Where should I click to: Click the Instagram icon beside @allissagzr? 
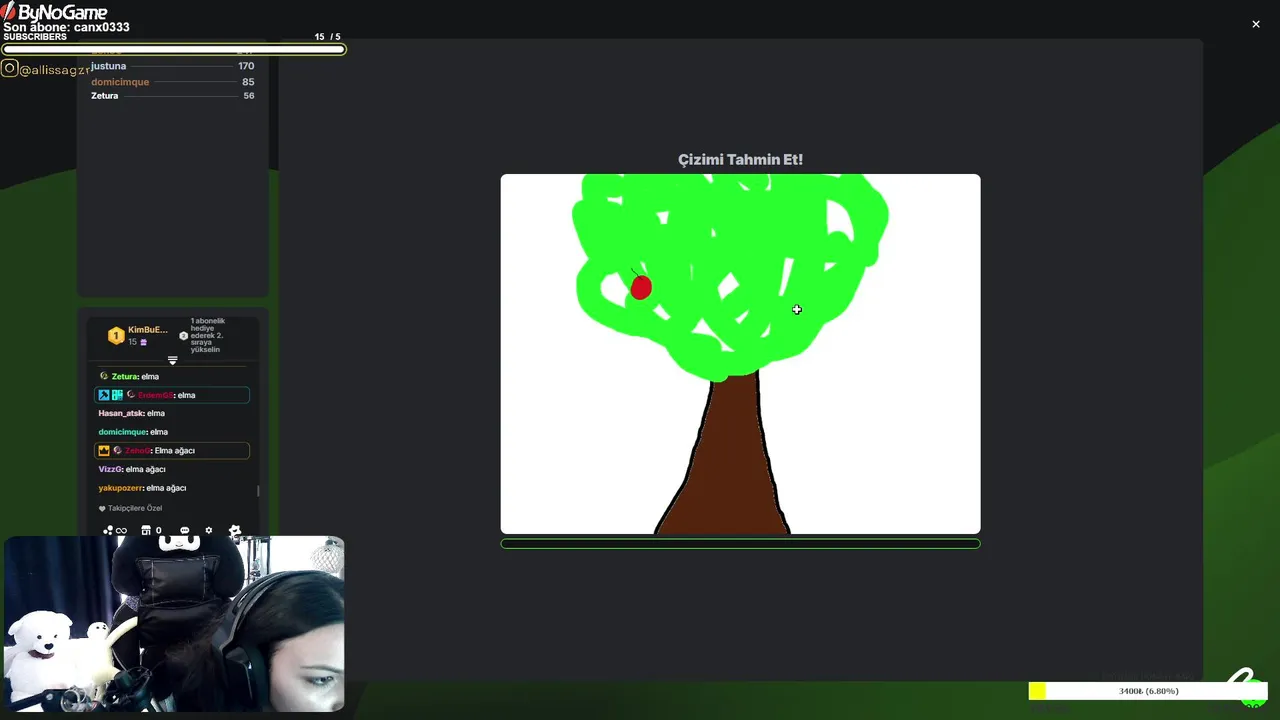click(9, 69)
